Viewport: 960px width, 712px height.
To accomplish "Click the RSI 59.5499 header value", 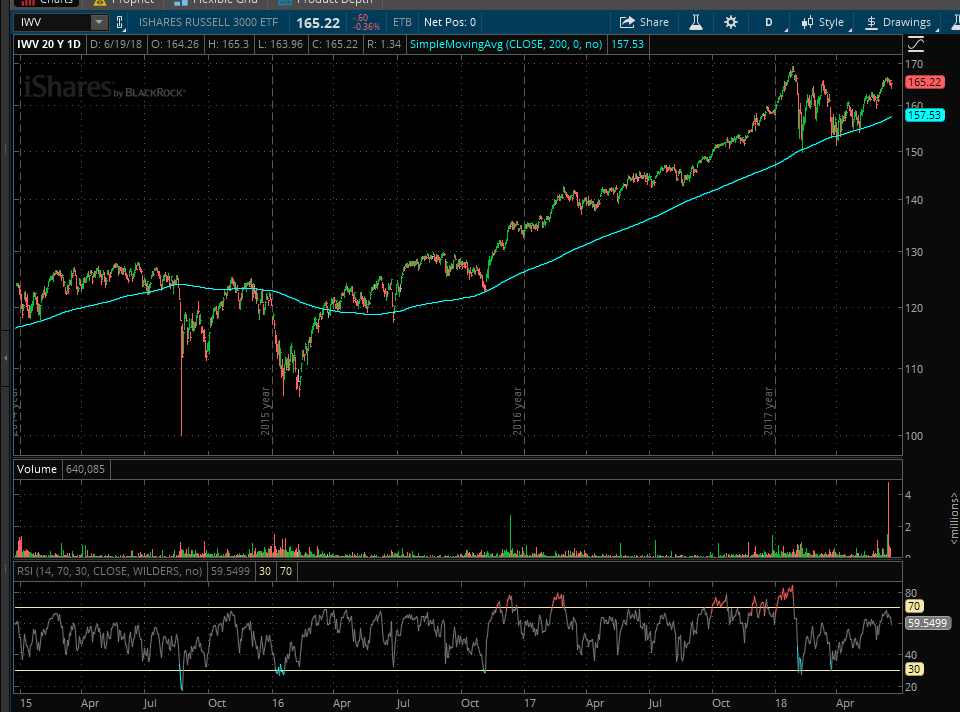I will coord(230,571).
